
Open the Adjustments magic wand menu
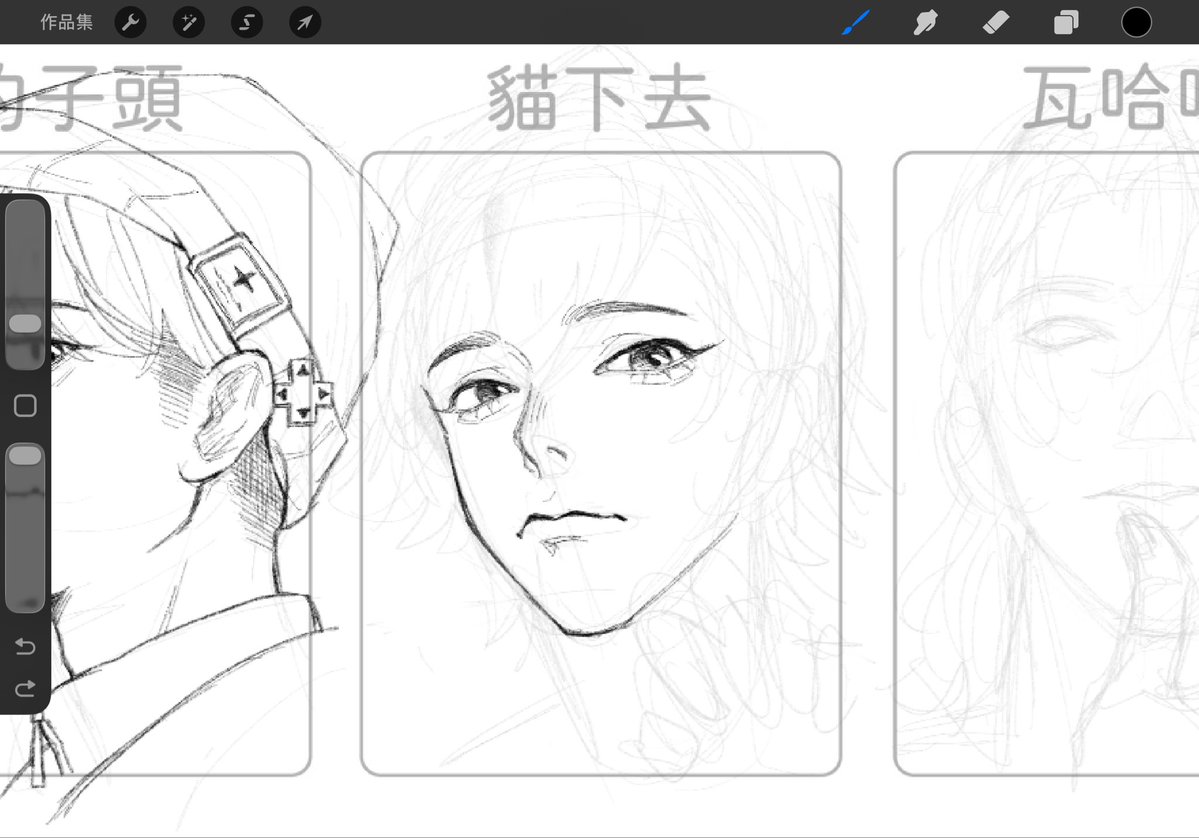[189, 22]
